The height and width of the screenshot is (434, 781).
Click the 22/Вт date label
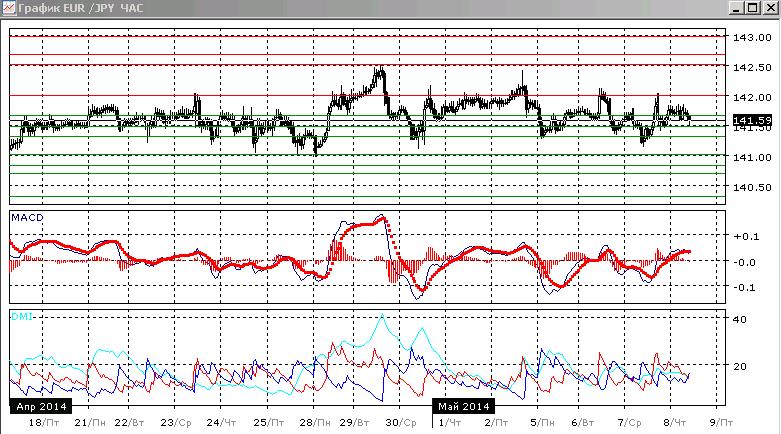click(130, 423)
